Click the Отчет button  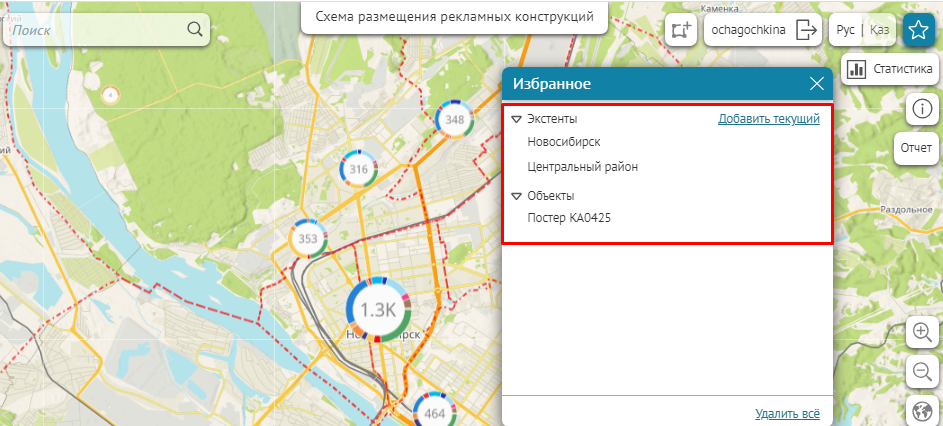(916, 148)
